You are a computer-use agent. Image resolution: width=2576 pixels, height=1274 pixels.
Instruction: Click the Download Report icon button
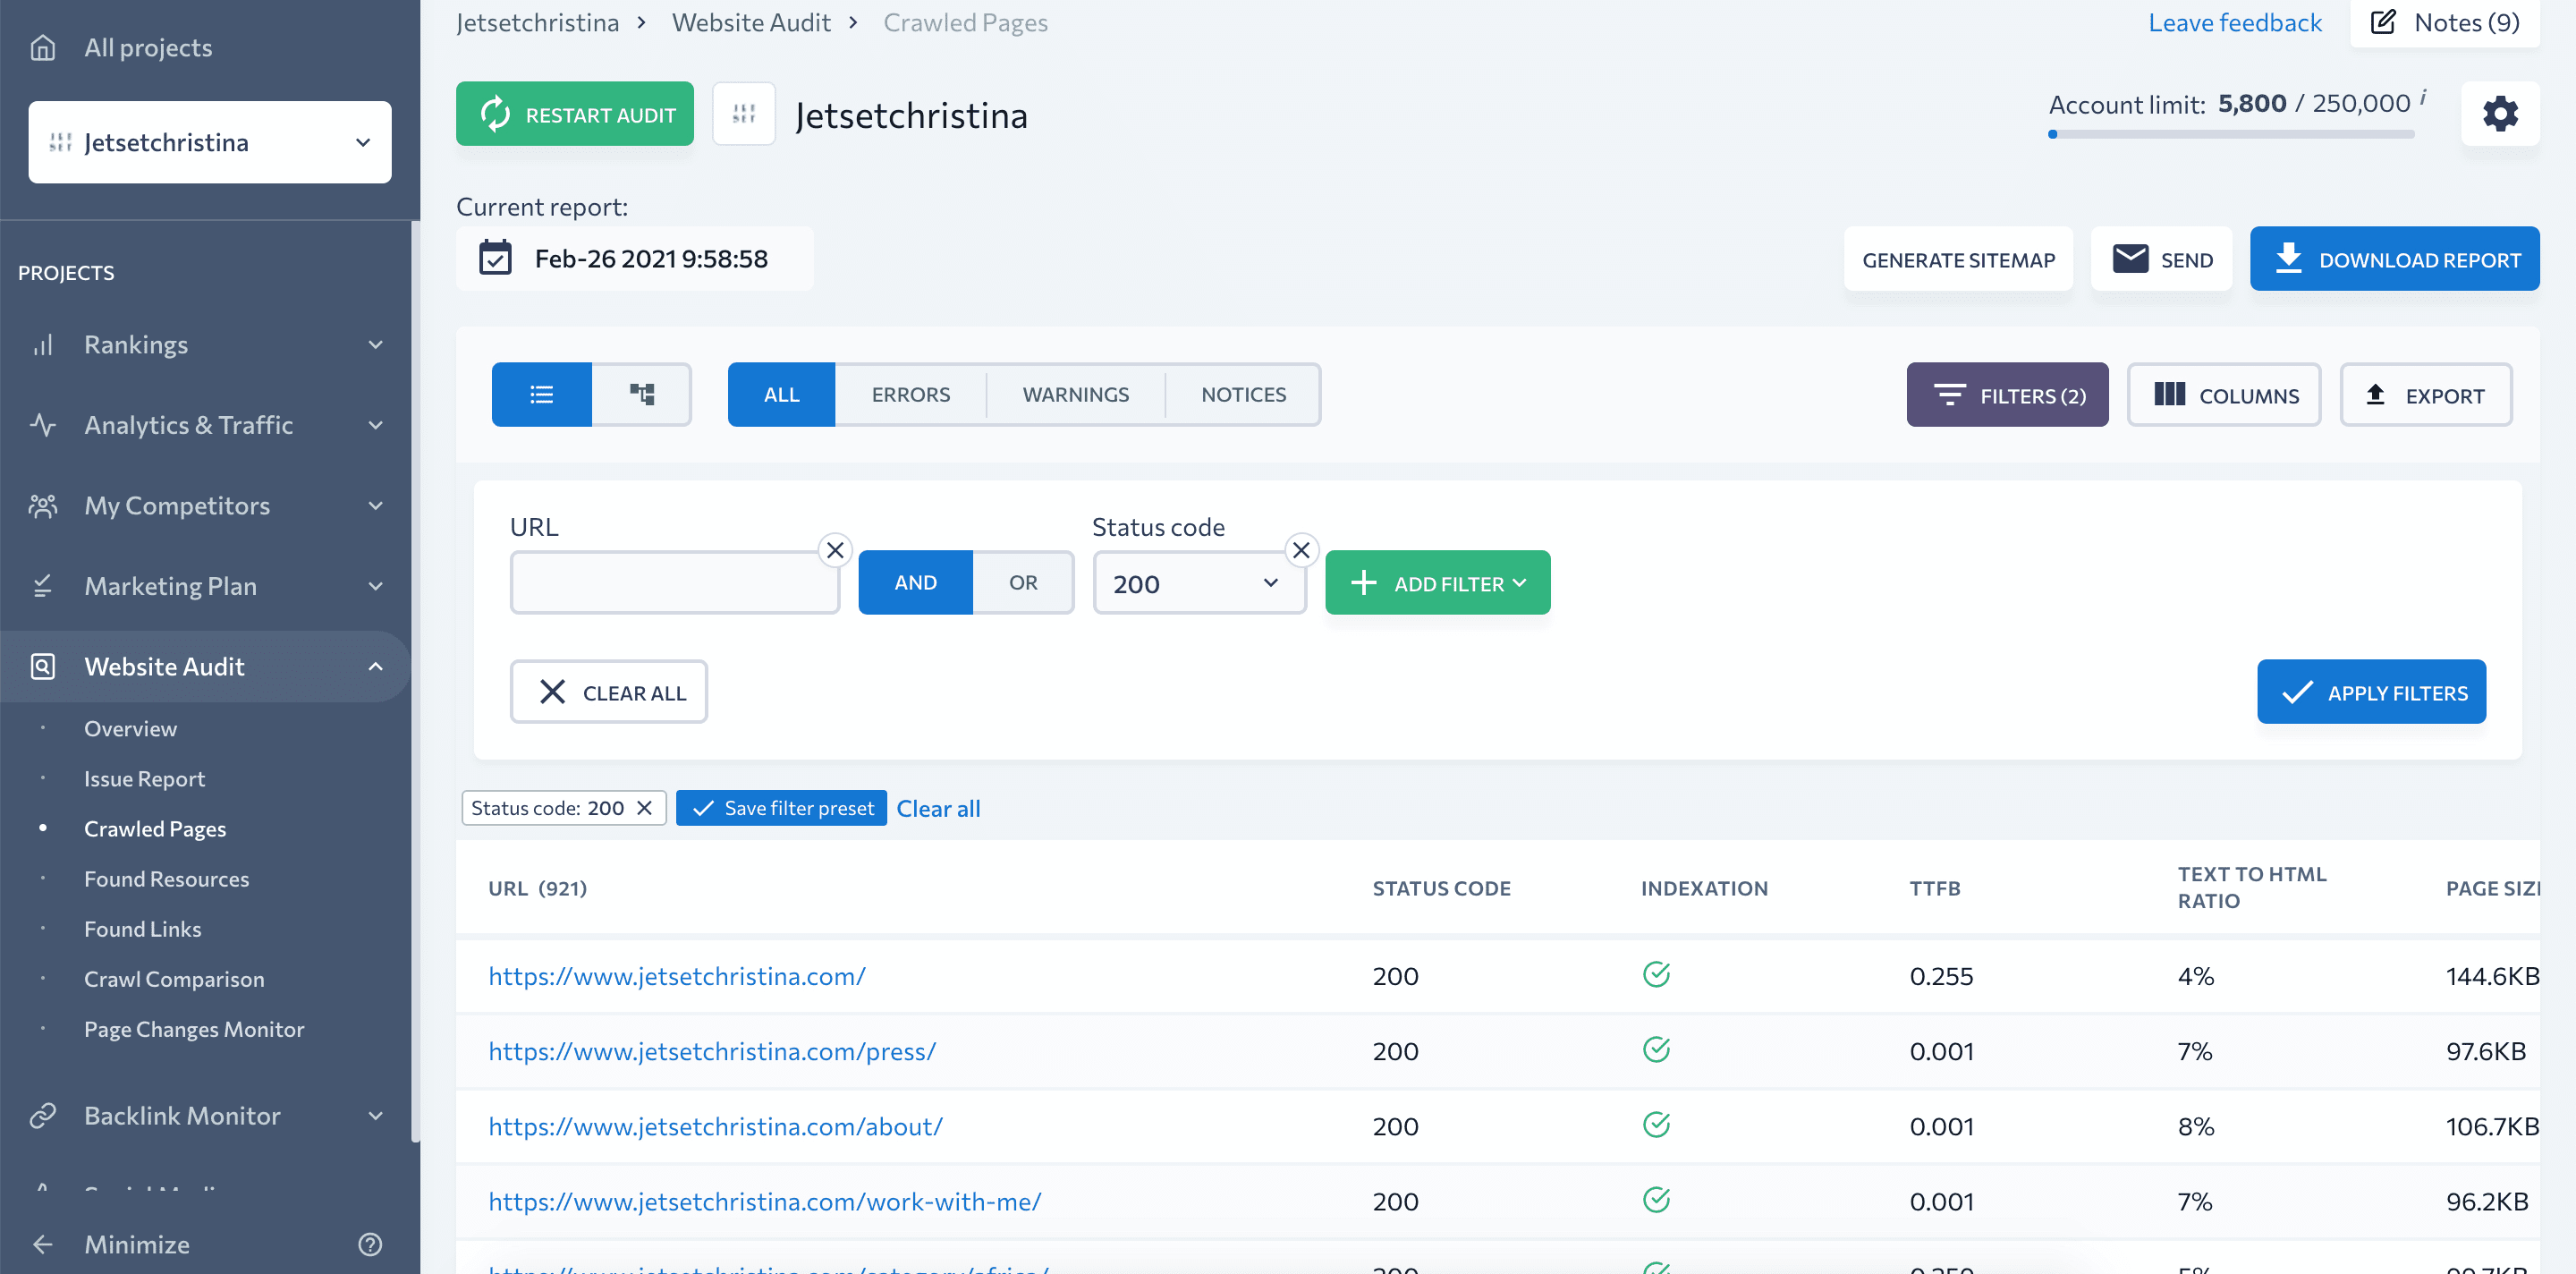pyautogui.click(x=2287, y=258)
